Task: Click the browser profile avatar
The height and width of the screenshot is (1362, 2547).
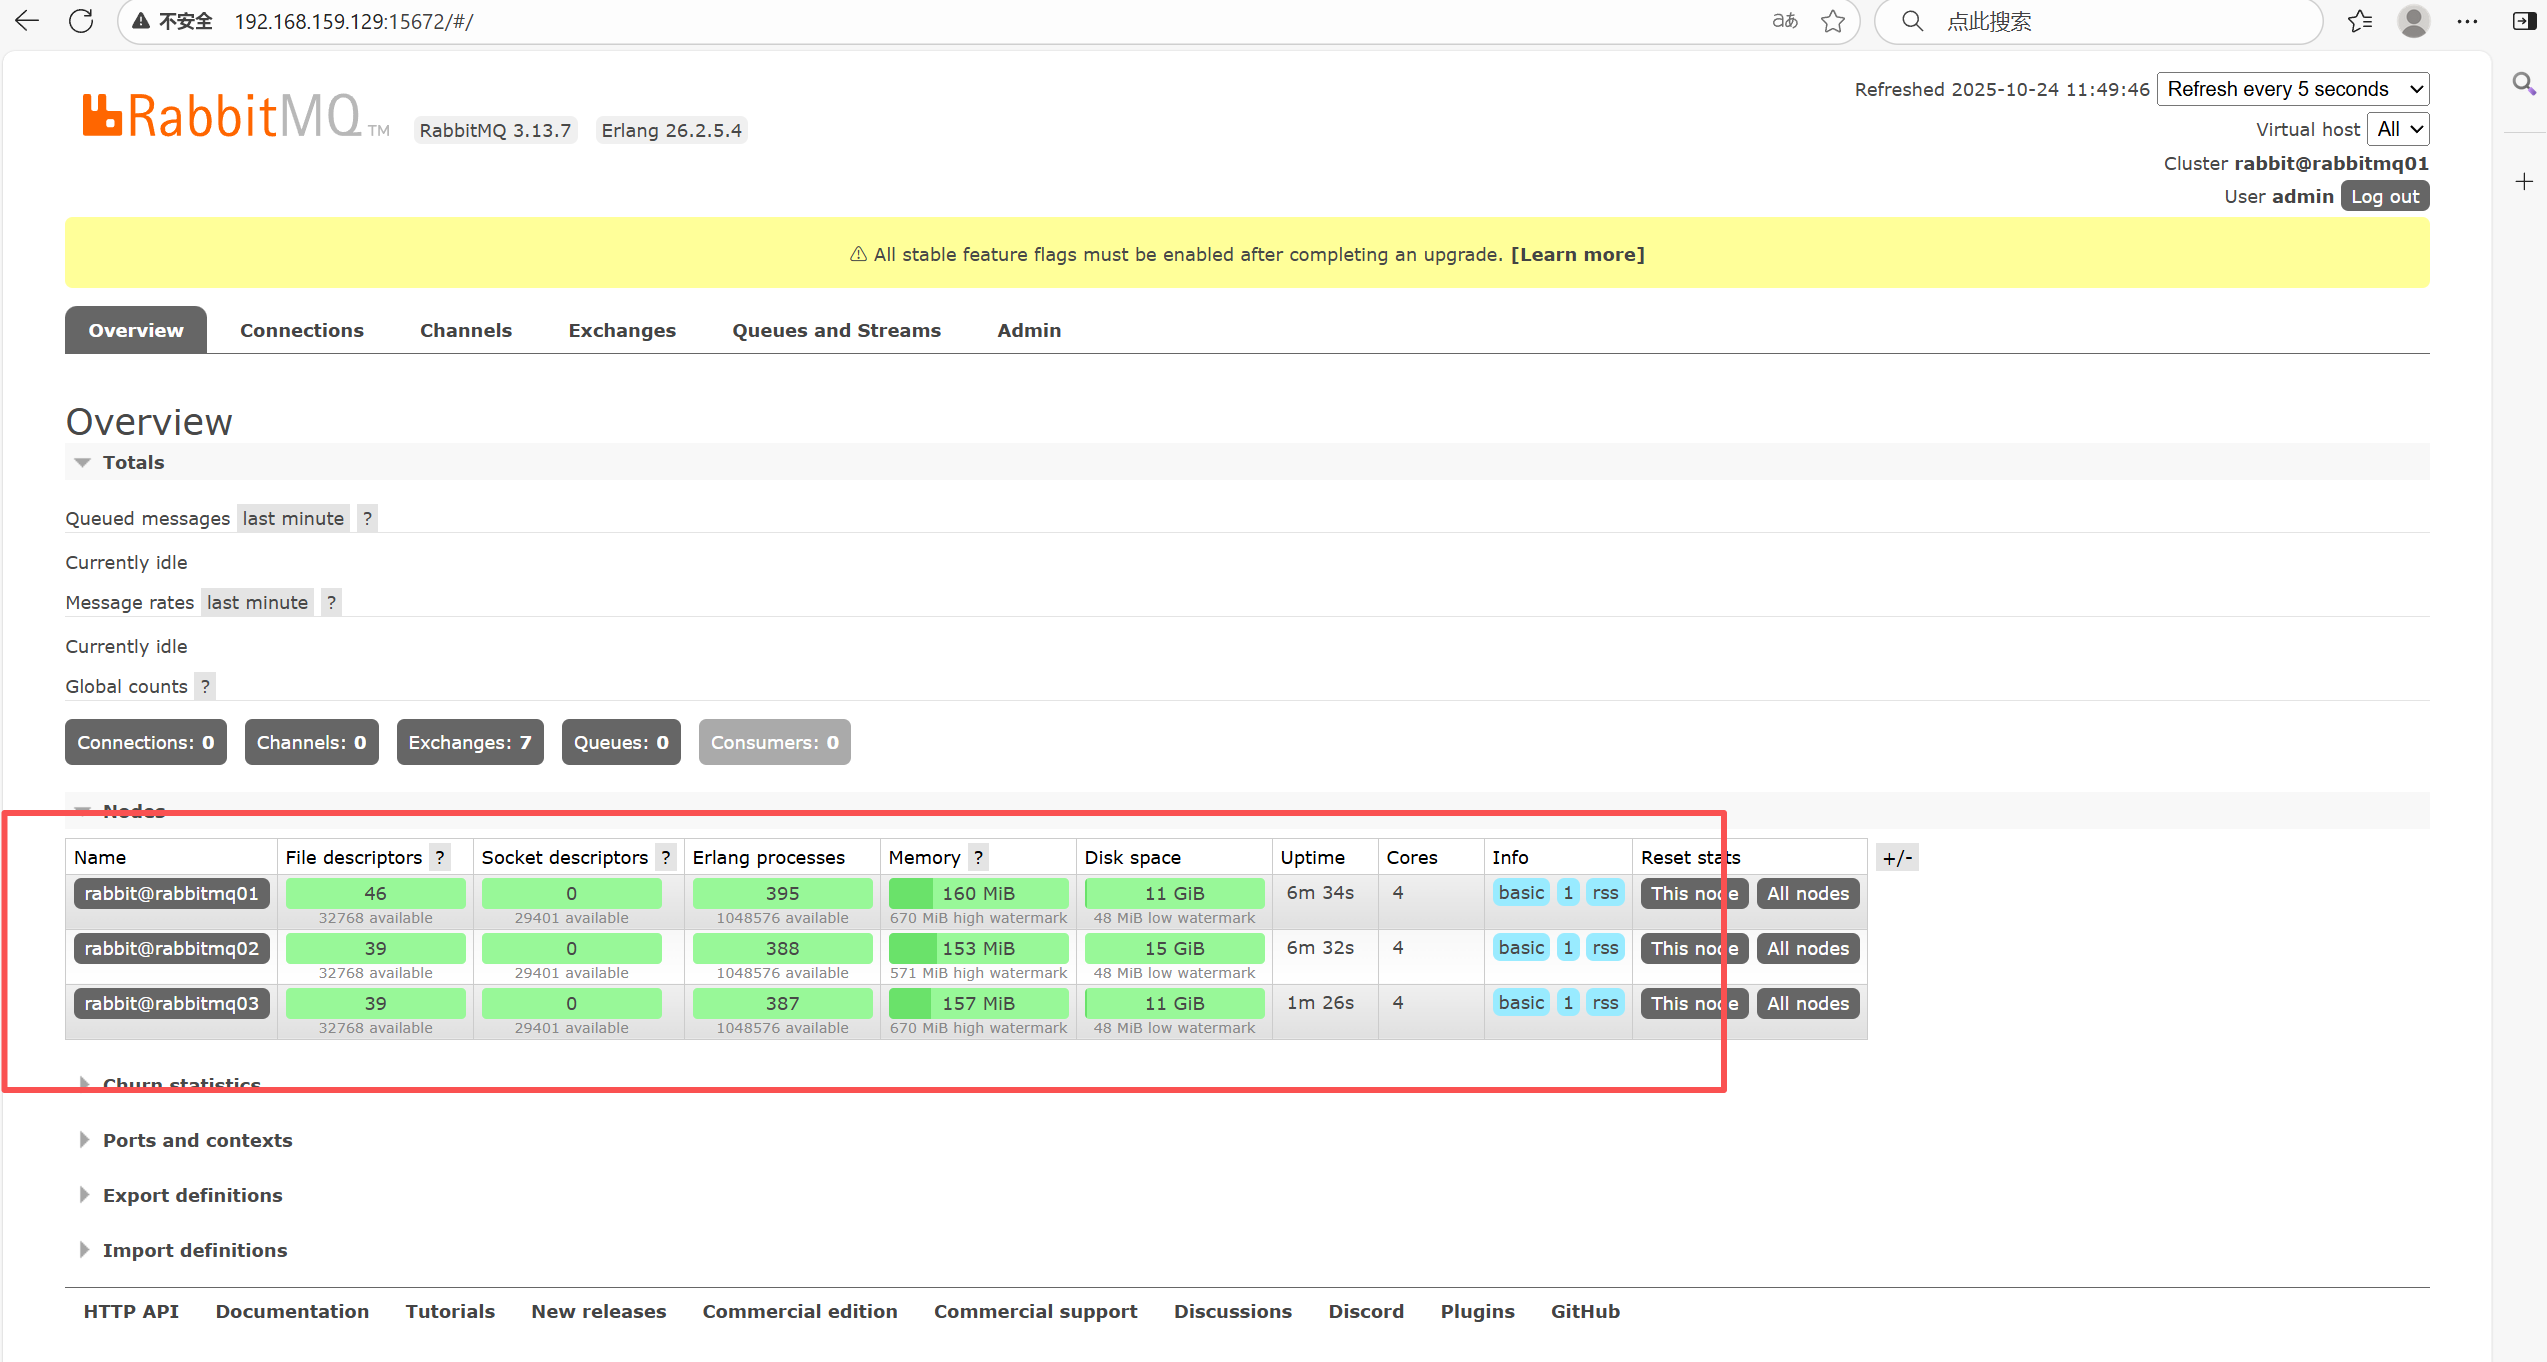Action: pos(2413,21)
